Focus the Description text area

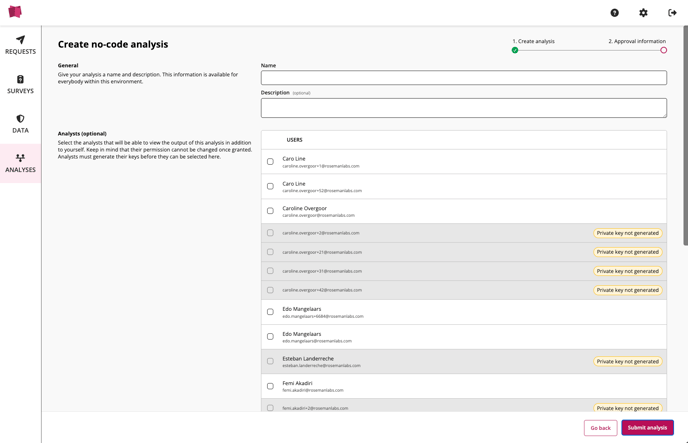coord(463,107)
